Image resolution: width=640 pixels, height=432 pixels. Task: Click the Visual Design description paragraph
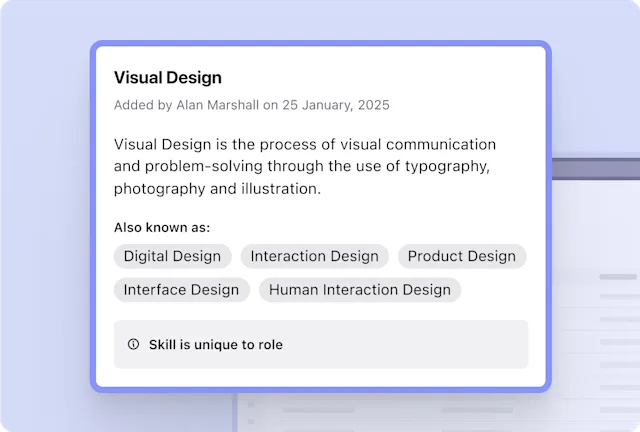pos(305,166)
